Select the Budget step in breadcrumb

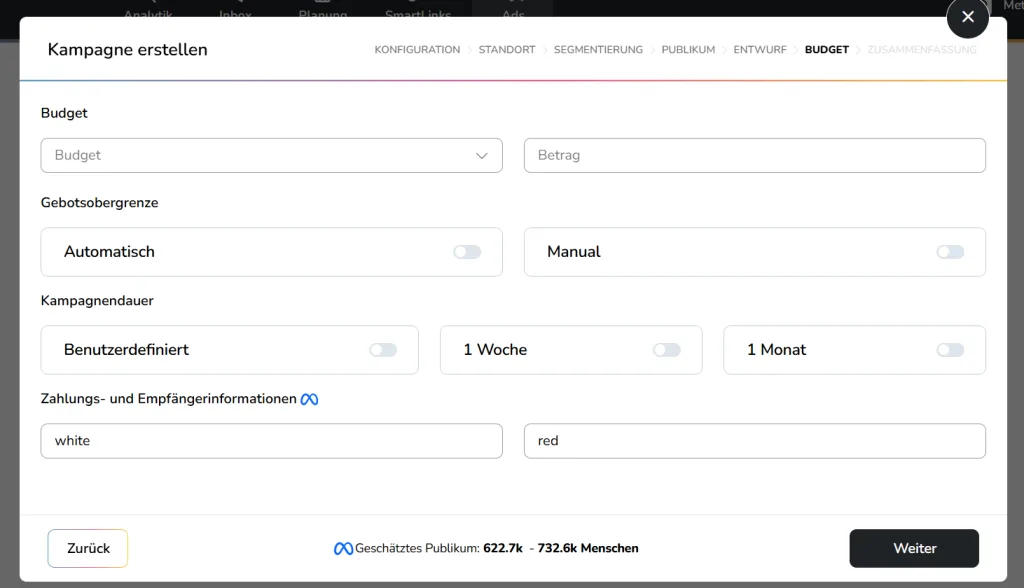click(826, 50)
